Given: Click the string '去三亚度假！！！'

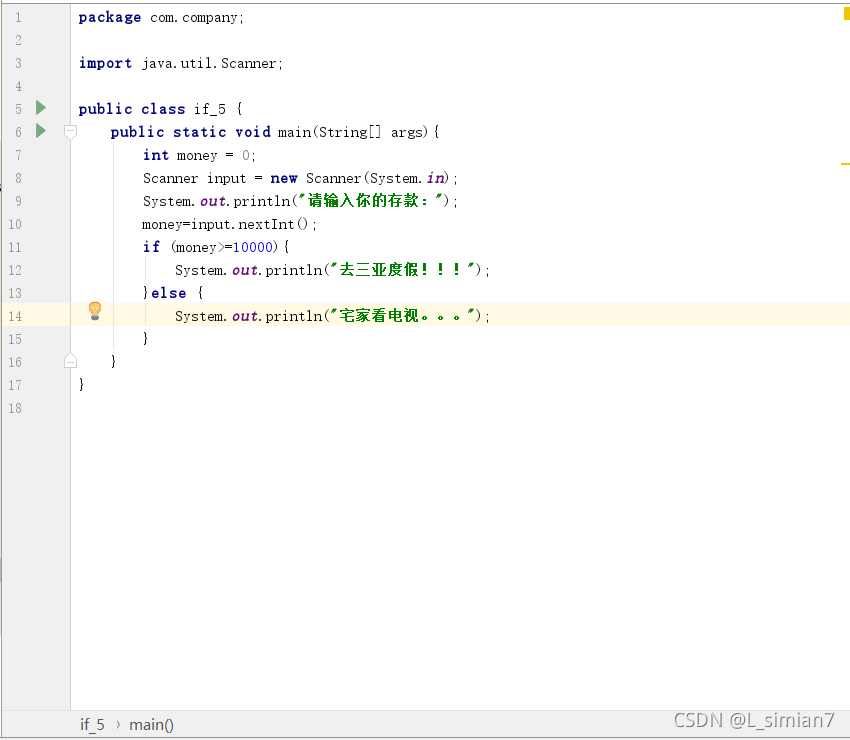Looking at the screenshot, I should 403,270.
